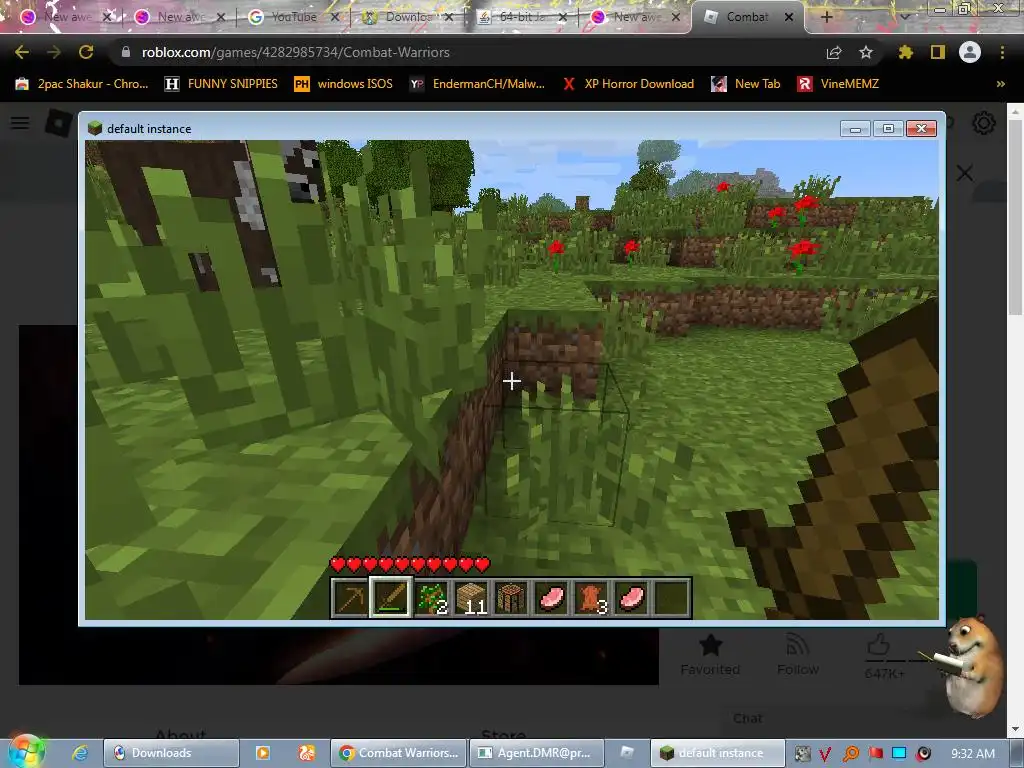The width and height of the screenshot is (1024, 768).
Task: Click the hamster desktop assistant
Action: (973, 665)
